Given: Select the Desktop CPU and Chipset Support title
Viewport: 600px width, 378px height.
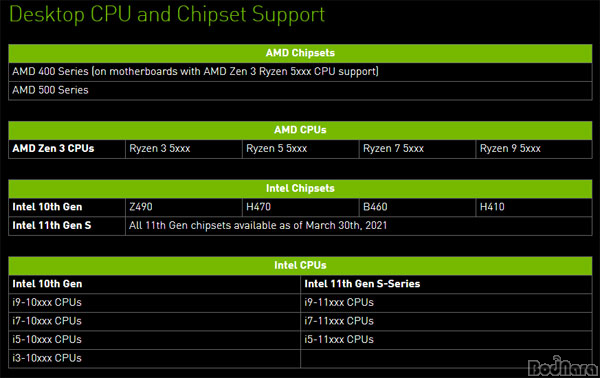Looking at the screenshot, I should (167, 15).
